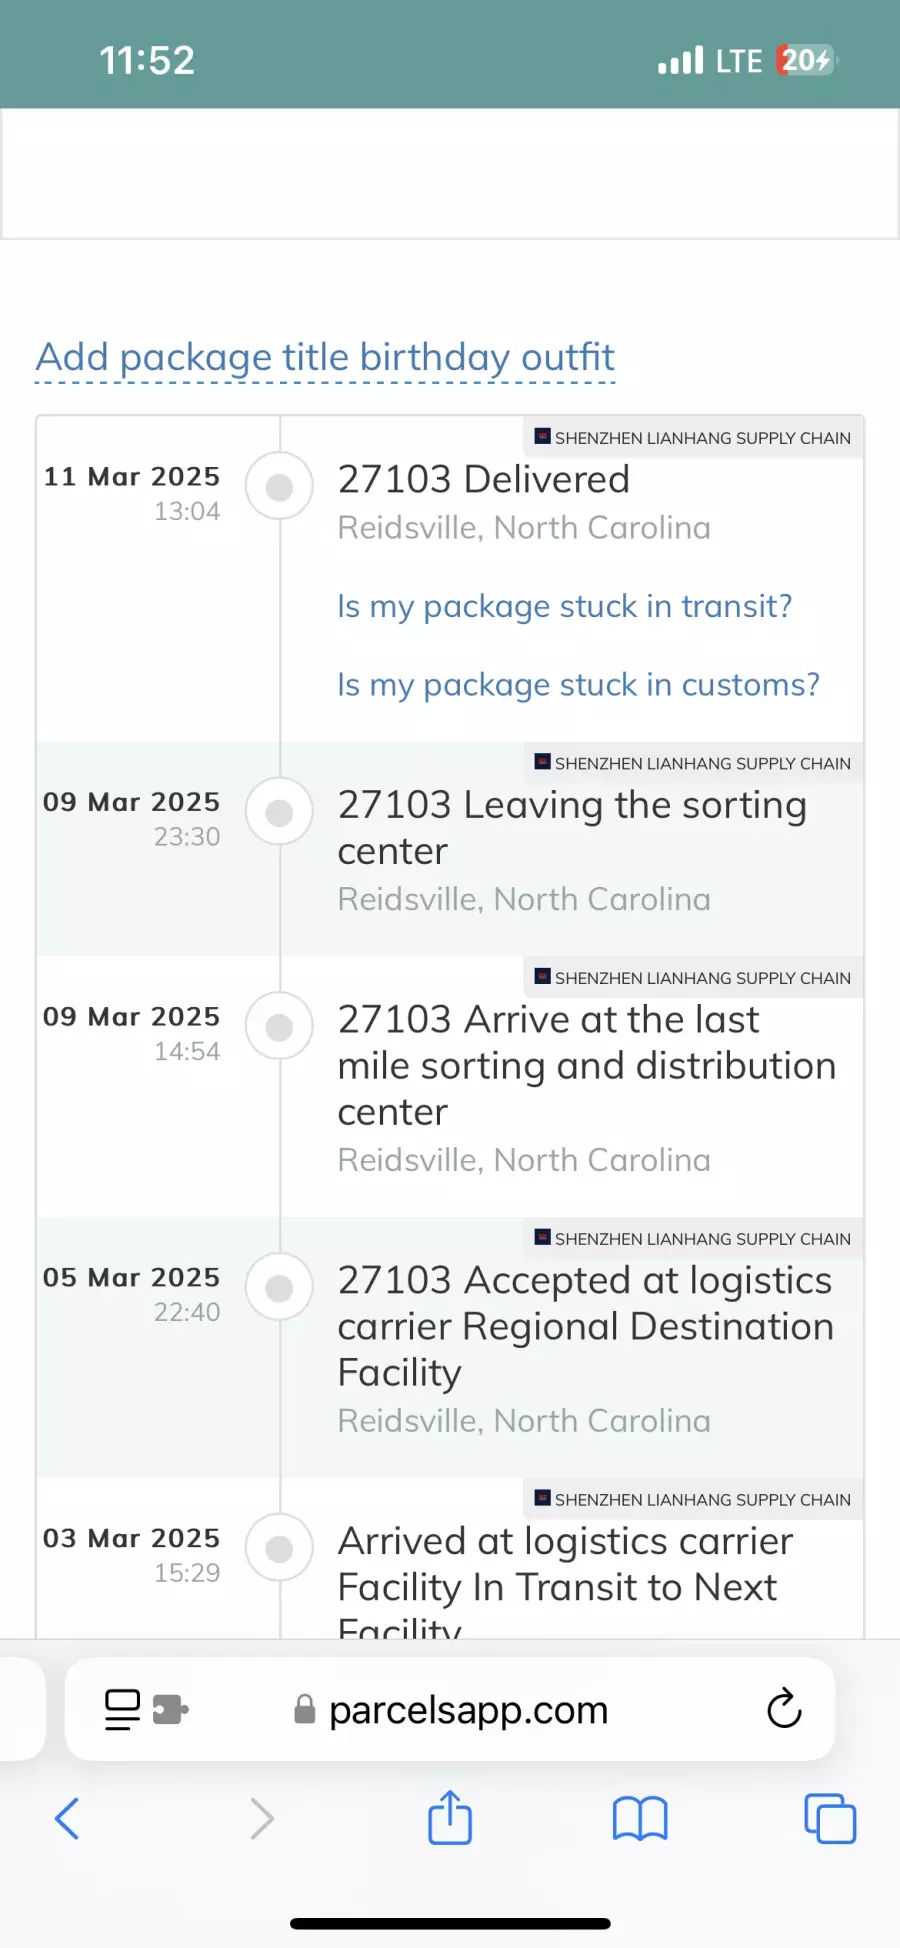The width and height of the screenshot is (900, 1948).
Task: Tap the Safari forward arrow
Action: (261, 1818)
